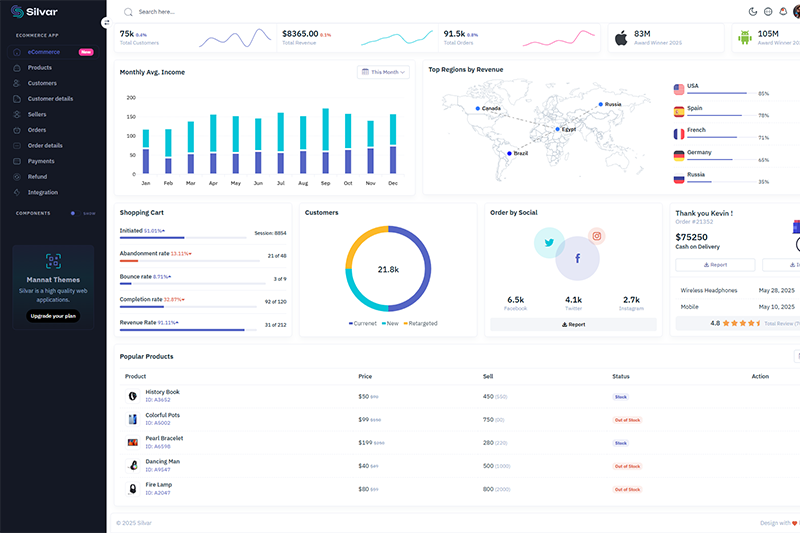Collapse the sidebar using the toggle arrow button
The height and width of the screenshot is (533, 800).
click(x=106, y=22)
